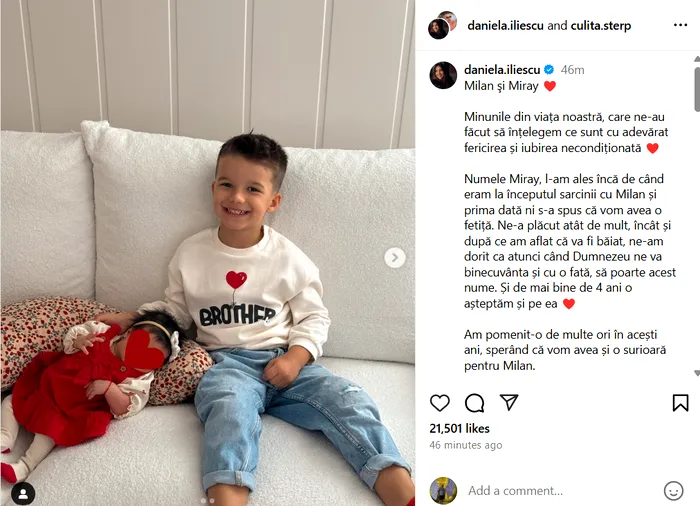View the 21,501 likes list
Viewport: 700px width, 506px height.
[459, 429]
